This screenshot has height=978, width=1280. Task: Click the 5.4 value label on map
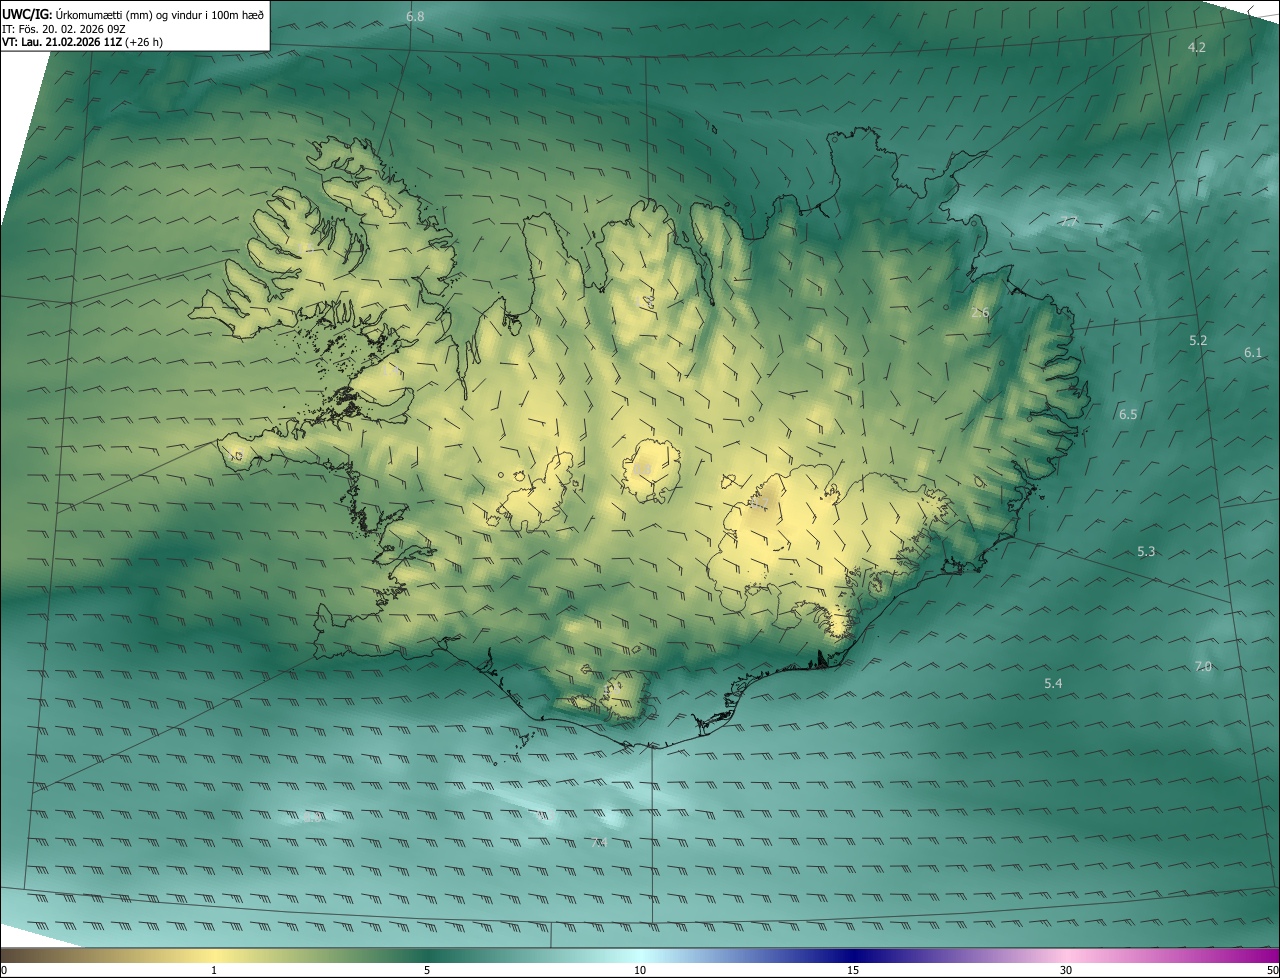click(1053, 684)
